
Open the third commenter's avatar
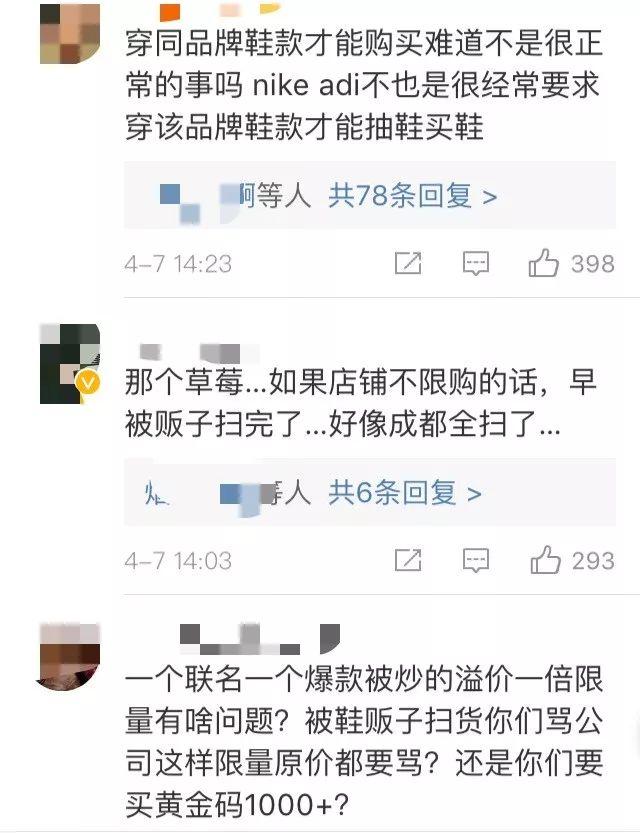click(x=70, y=657)
